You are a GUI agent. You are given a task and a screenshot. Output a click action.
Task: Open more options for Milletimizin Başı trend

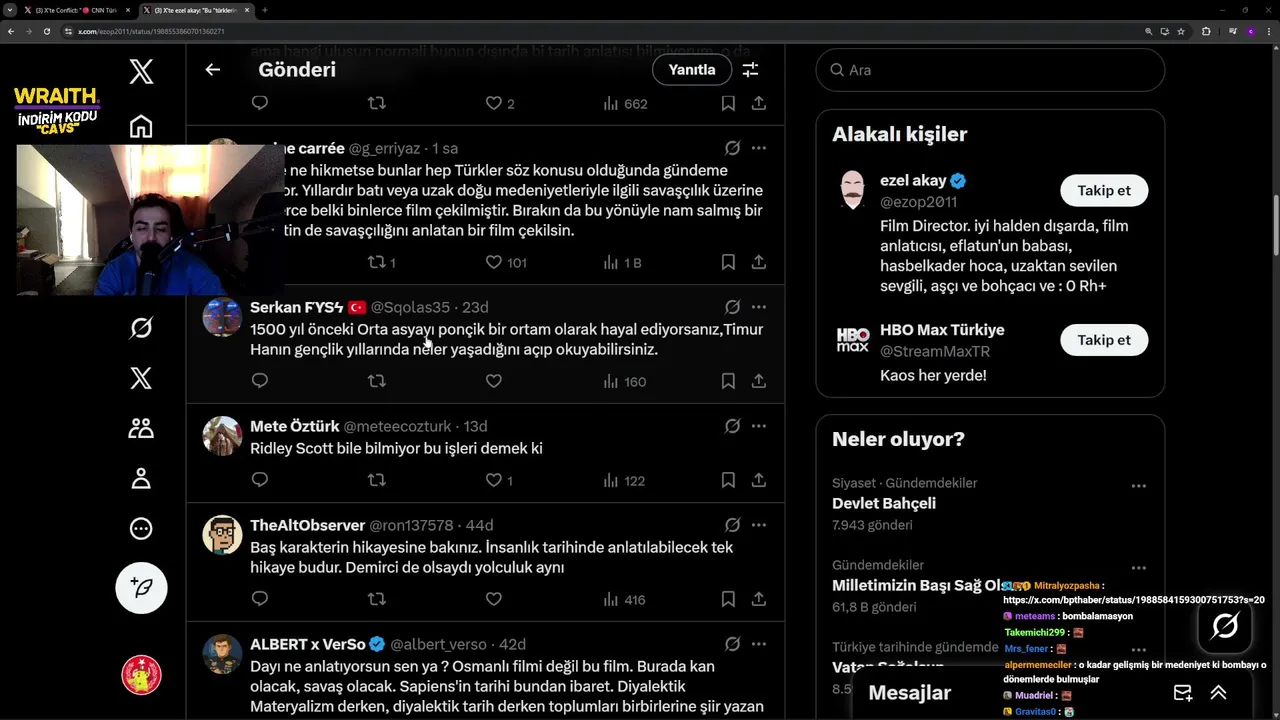coord(1138,568)
